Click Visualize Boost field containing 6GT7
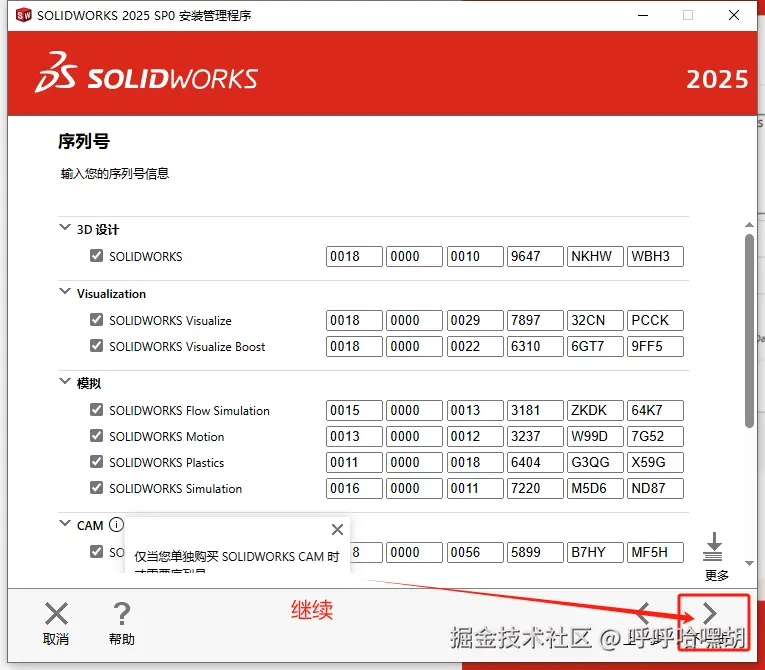The height and width of the screenshot is (670, 765). (595, 346)
